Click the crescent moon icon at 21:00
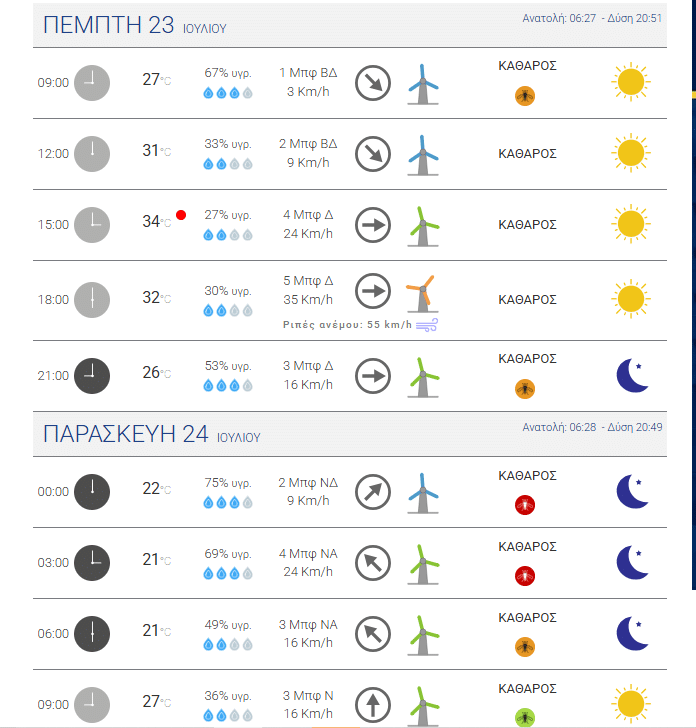The height and width of the screenshot is (728, 696). coord(632,375)
